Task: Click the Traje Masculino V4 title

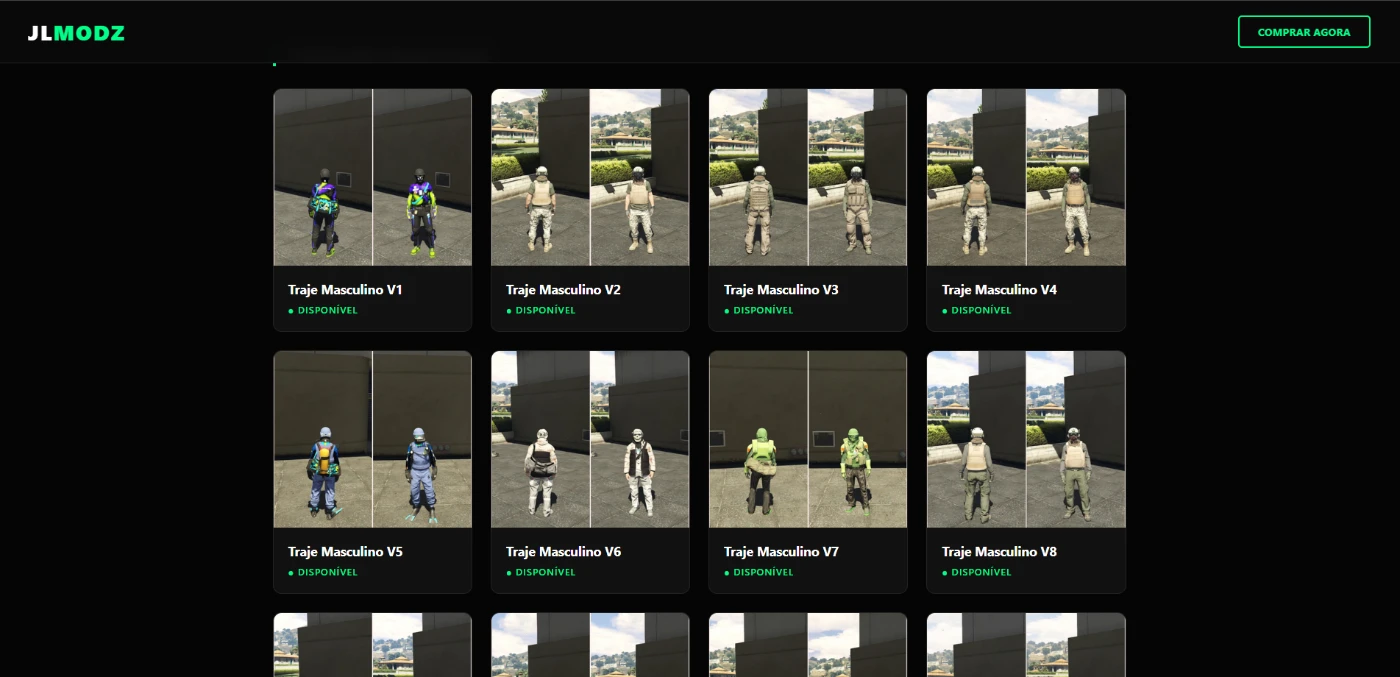Action: (999, 290)
